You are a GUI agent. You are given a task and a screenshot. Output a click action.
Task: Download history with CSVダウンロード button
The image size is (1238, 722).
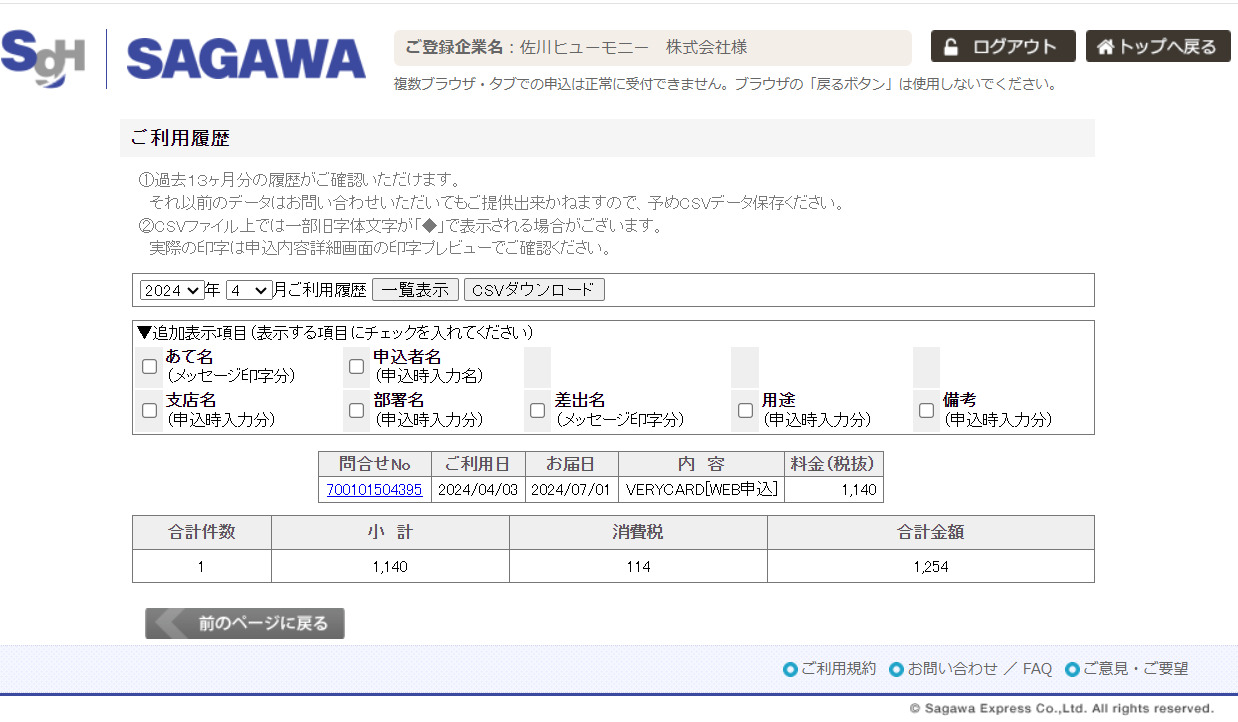(534, 290)
